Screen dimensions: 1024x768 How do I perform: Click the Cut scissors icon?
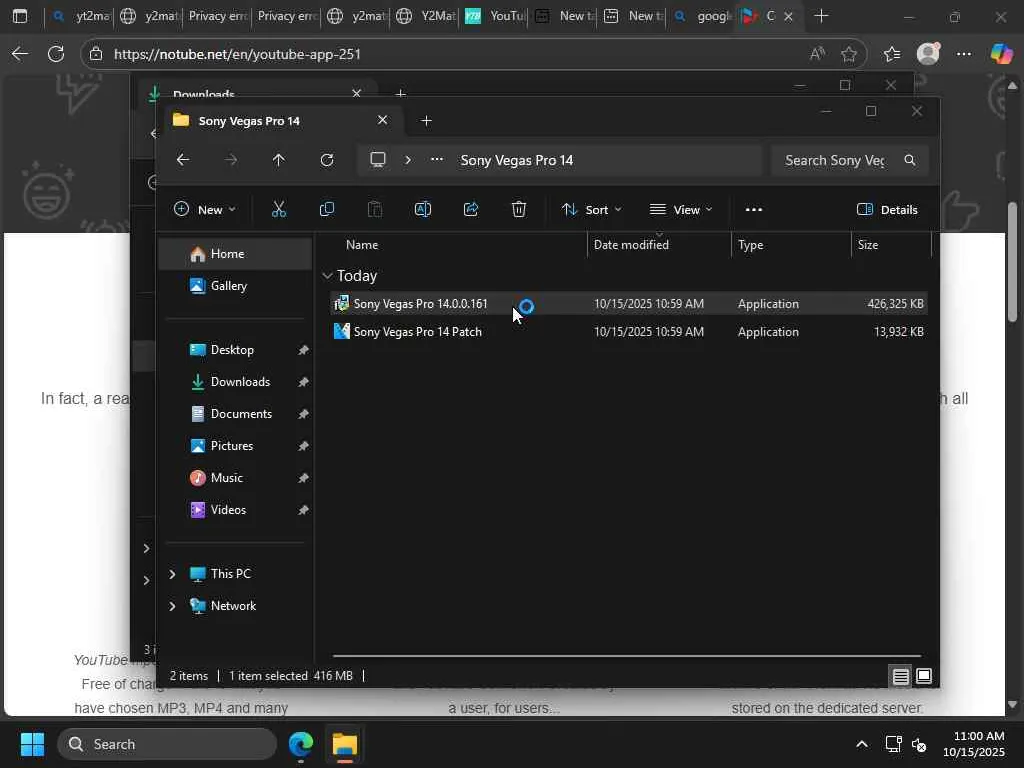[279, 210]
